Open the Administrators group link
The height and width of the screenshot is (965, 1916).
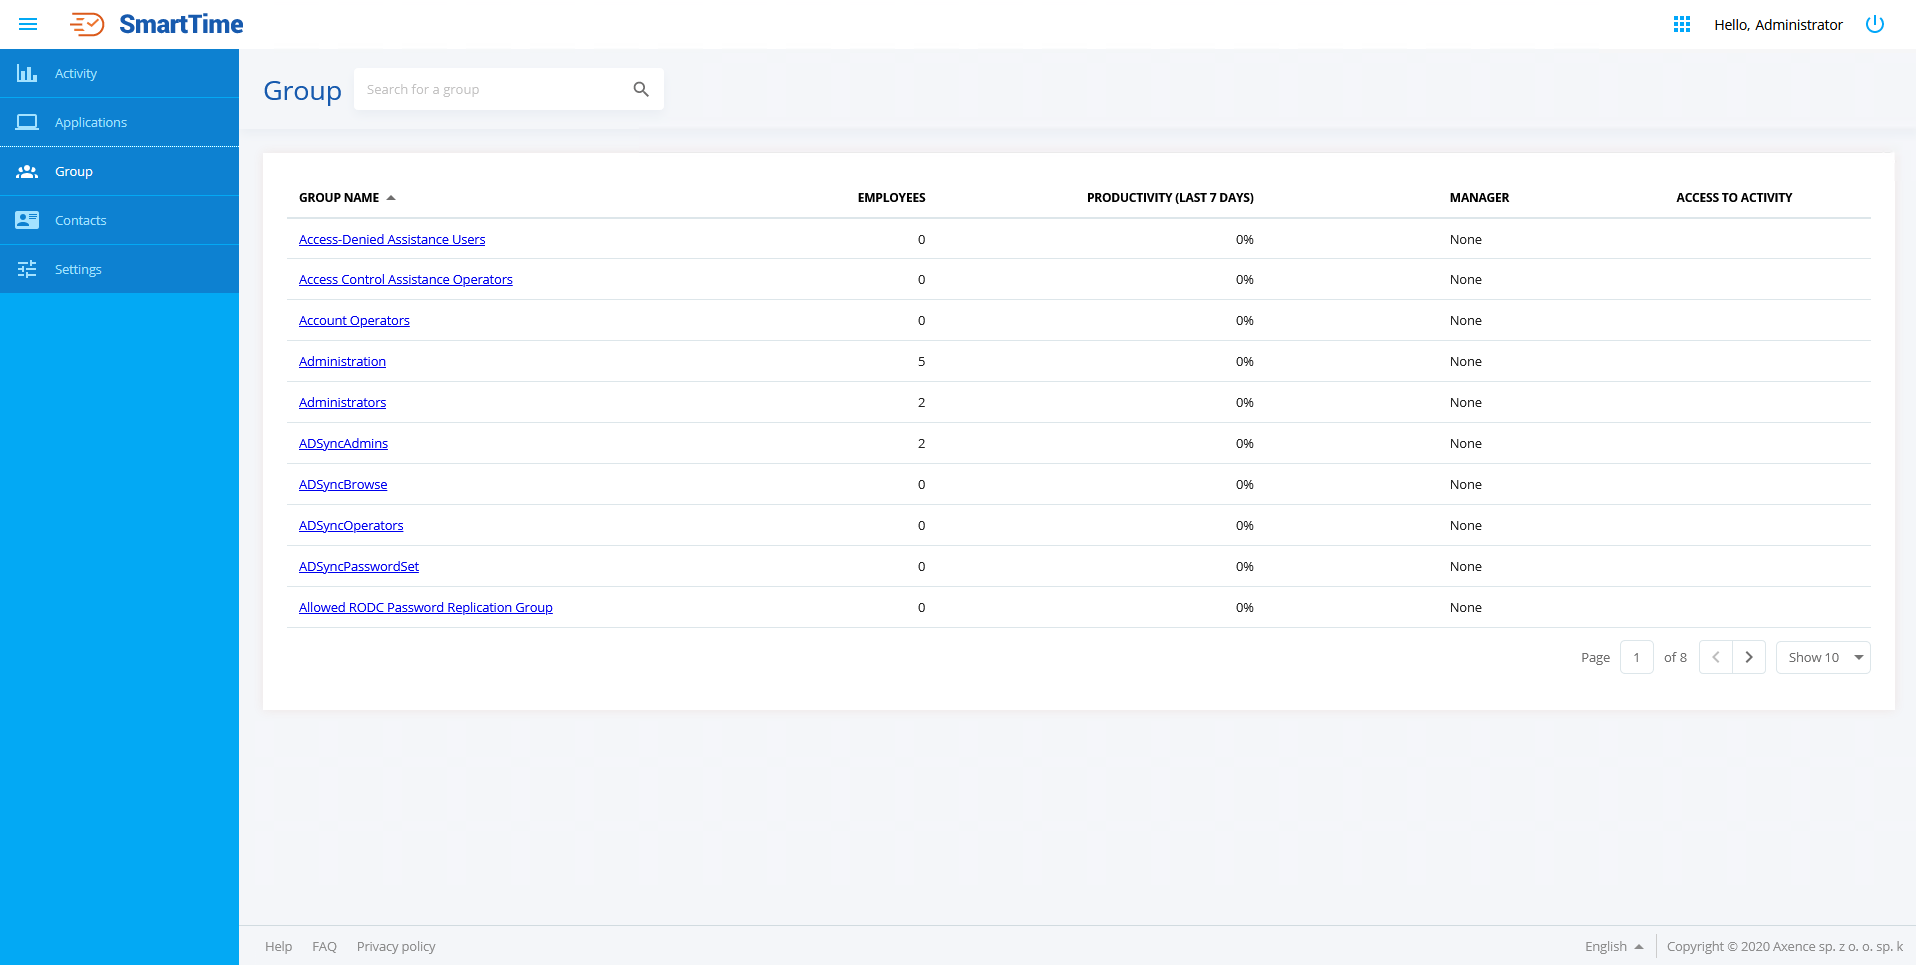coord(342,402)
